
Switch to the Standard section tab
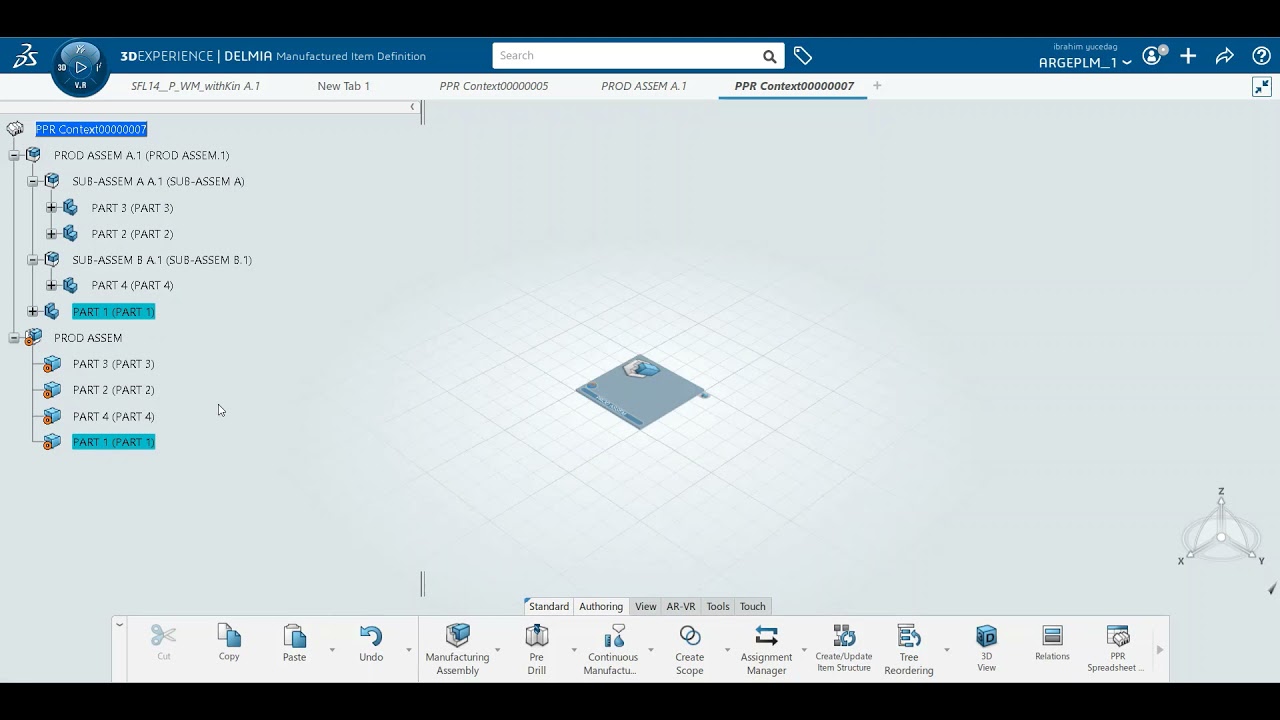pyautogui.click(x=548, y=606)
